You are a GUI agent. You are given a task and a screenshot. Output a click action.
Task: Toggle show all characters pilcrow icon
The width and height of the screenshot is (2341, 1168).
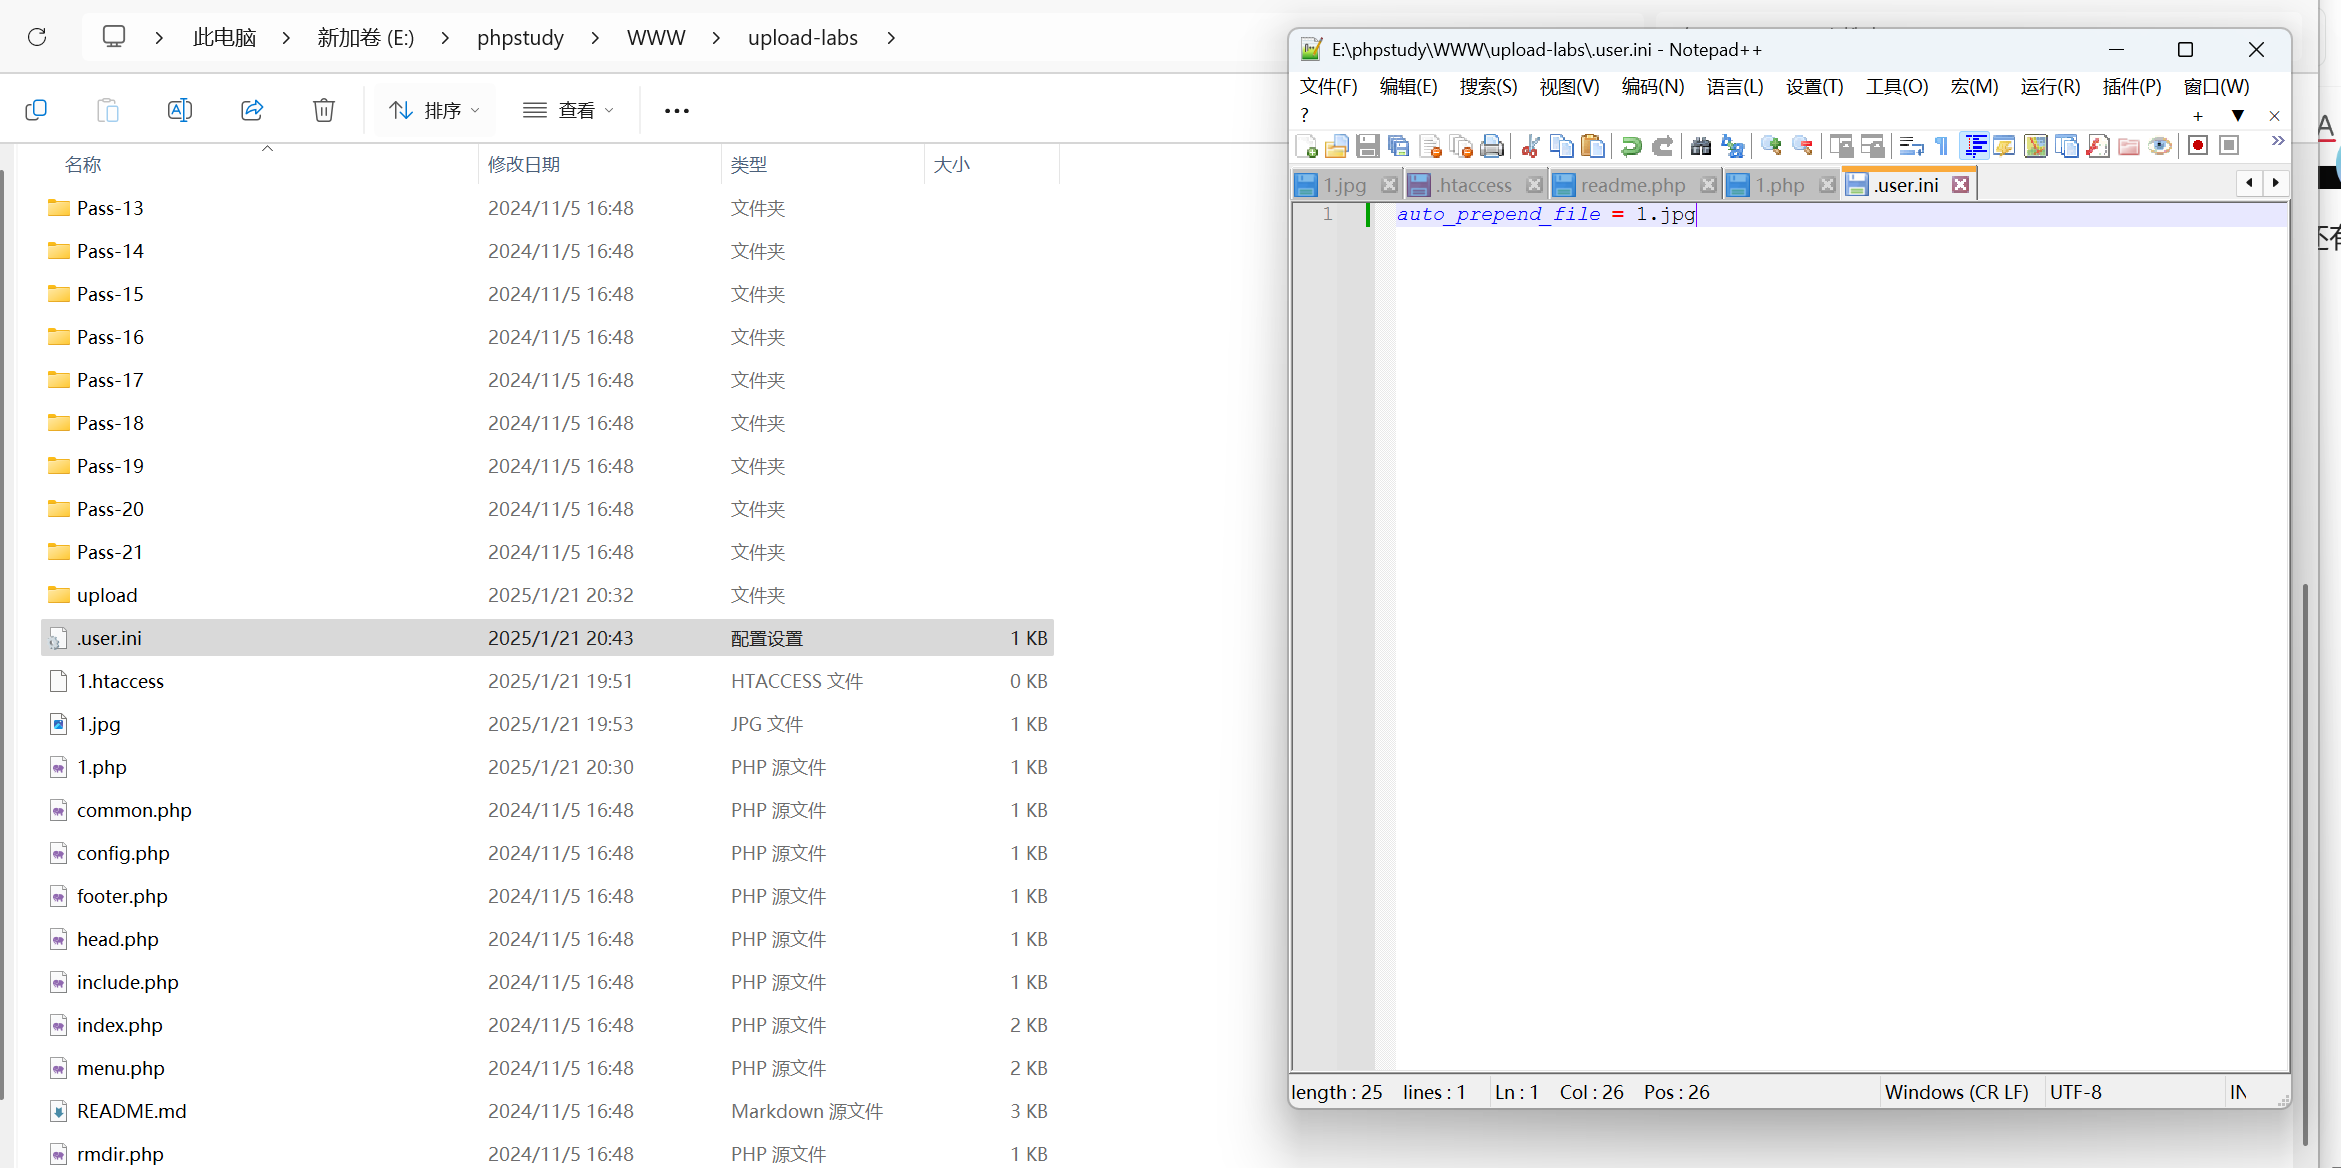pyautogui.click(x=1942, y=146)
